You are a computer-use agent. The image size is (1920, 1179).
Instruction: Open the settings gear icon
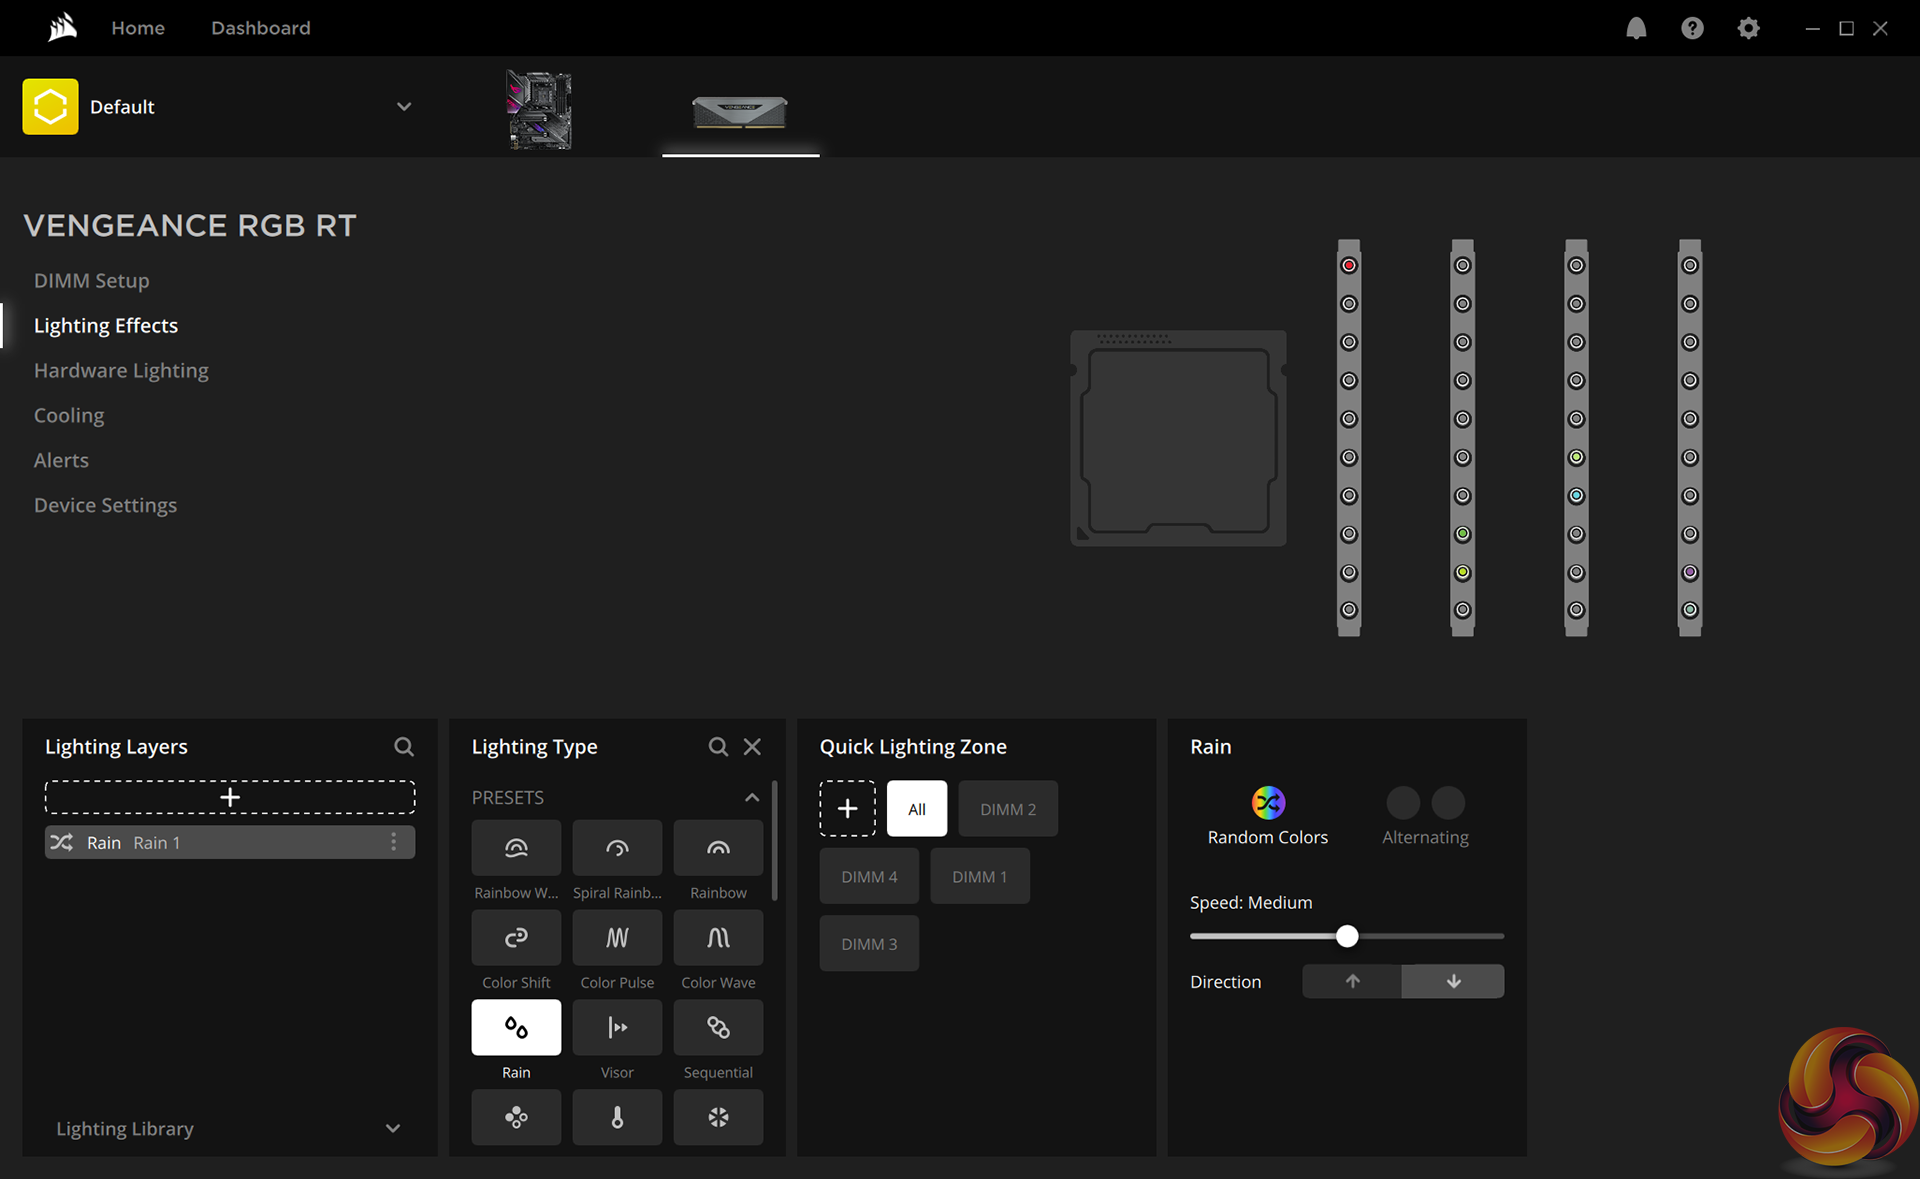1748,28
